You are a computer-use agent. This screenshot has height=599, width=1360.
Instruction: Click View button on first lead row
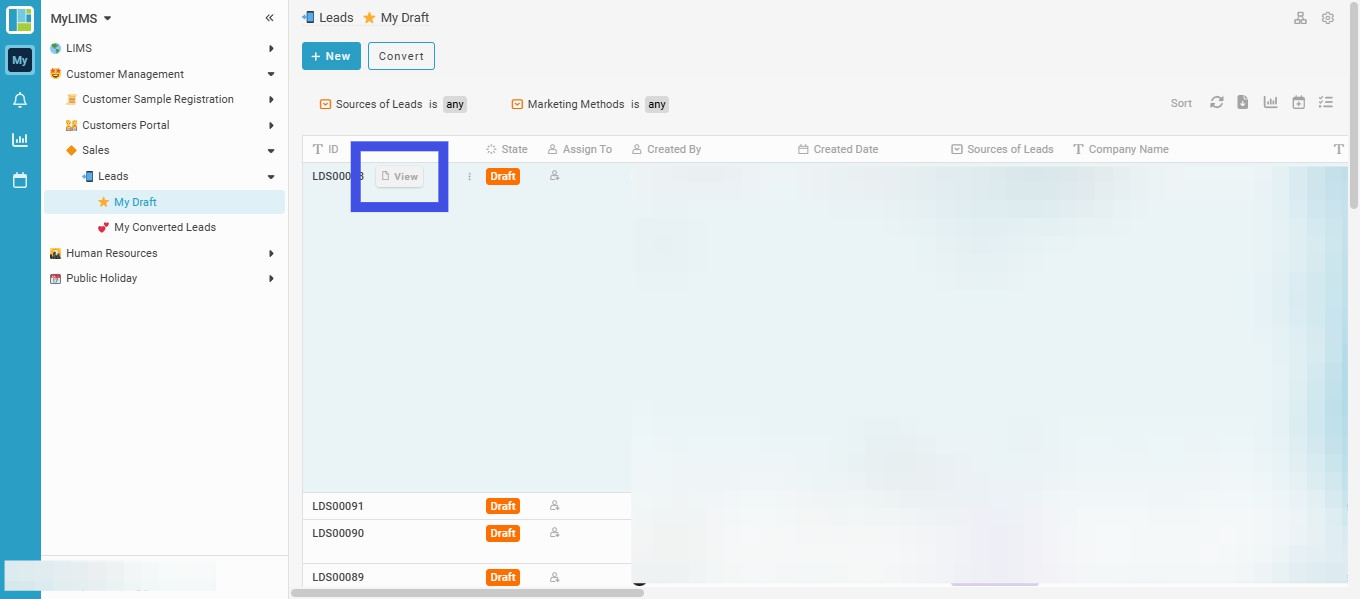coord(400,176)
